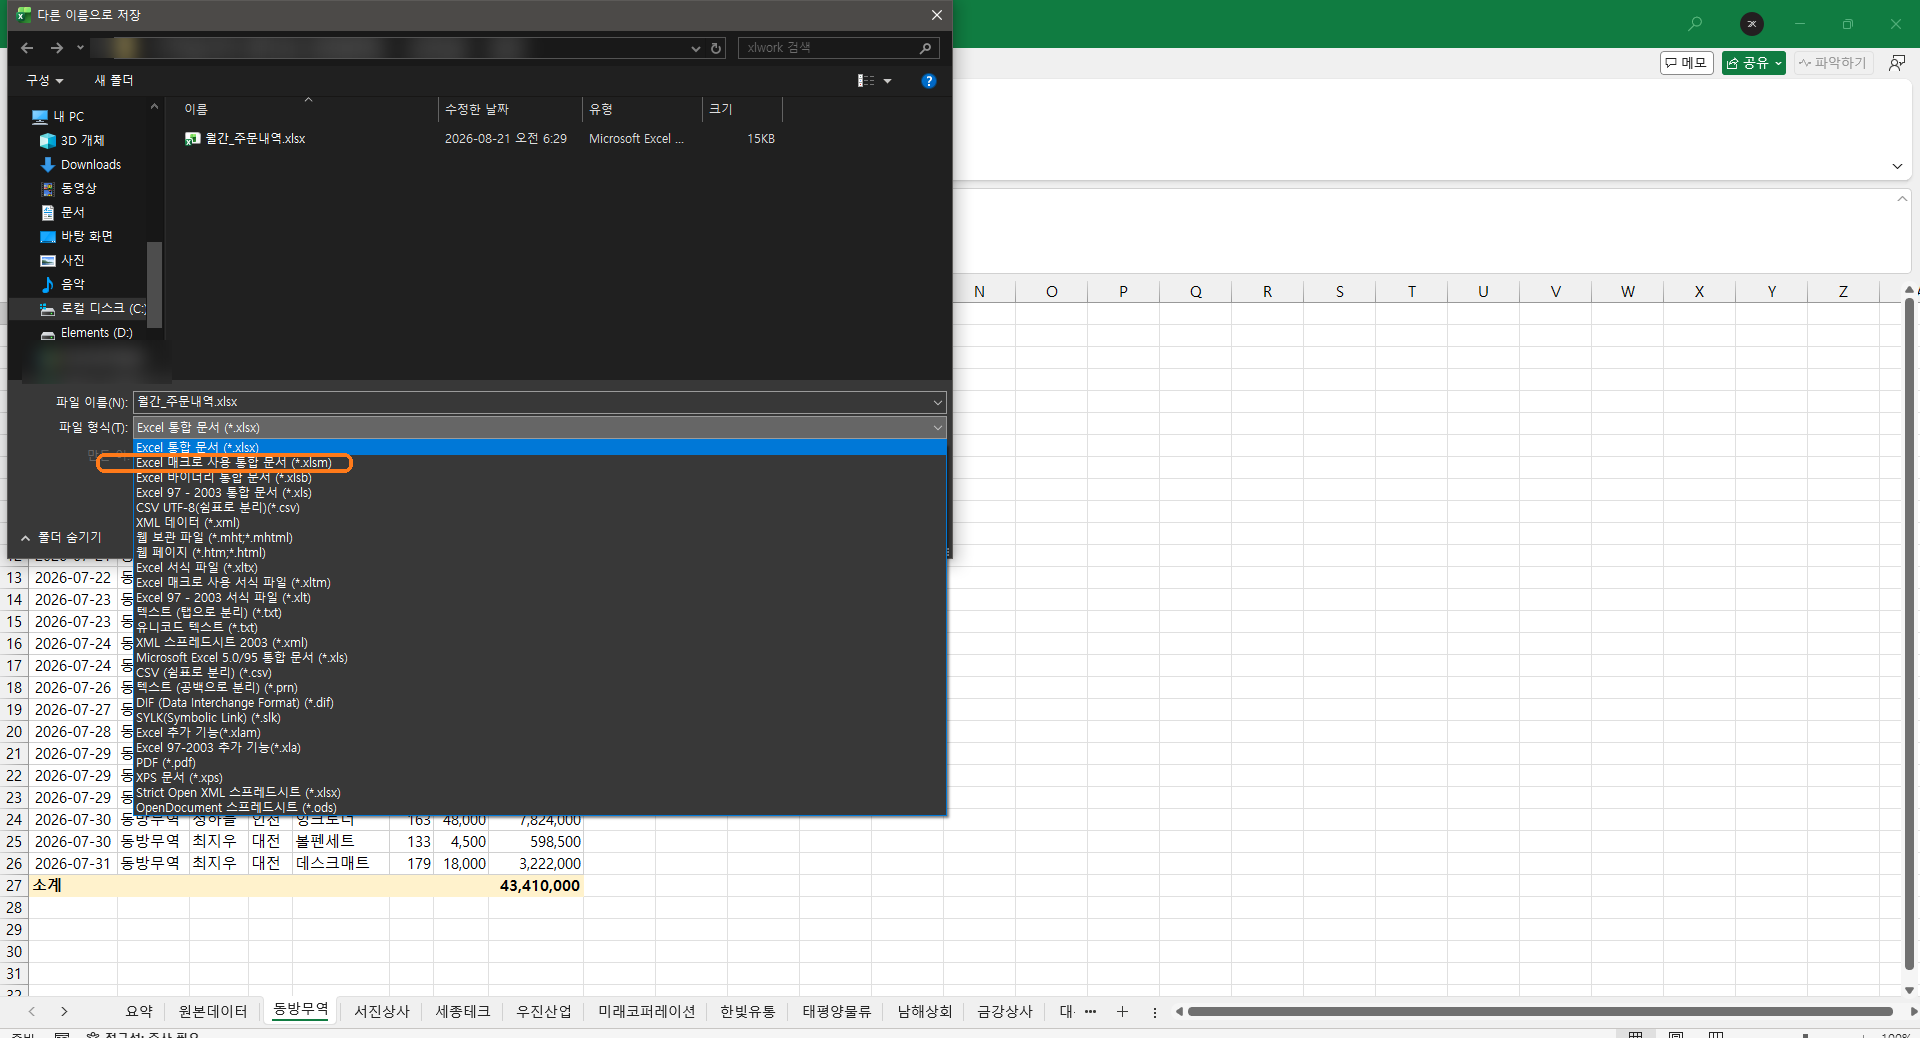Open the 메모 comments button
This screenshot has height=1038, width=1920.
[1687, 63]
